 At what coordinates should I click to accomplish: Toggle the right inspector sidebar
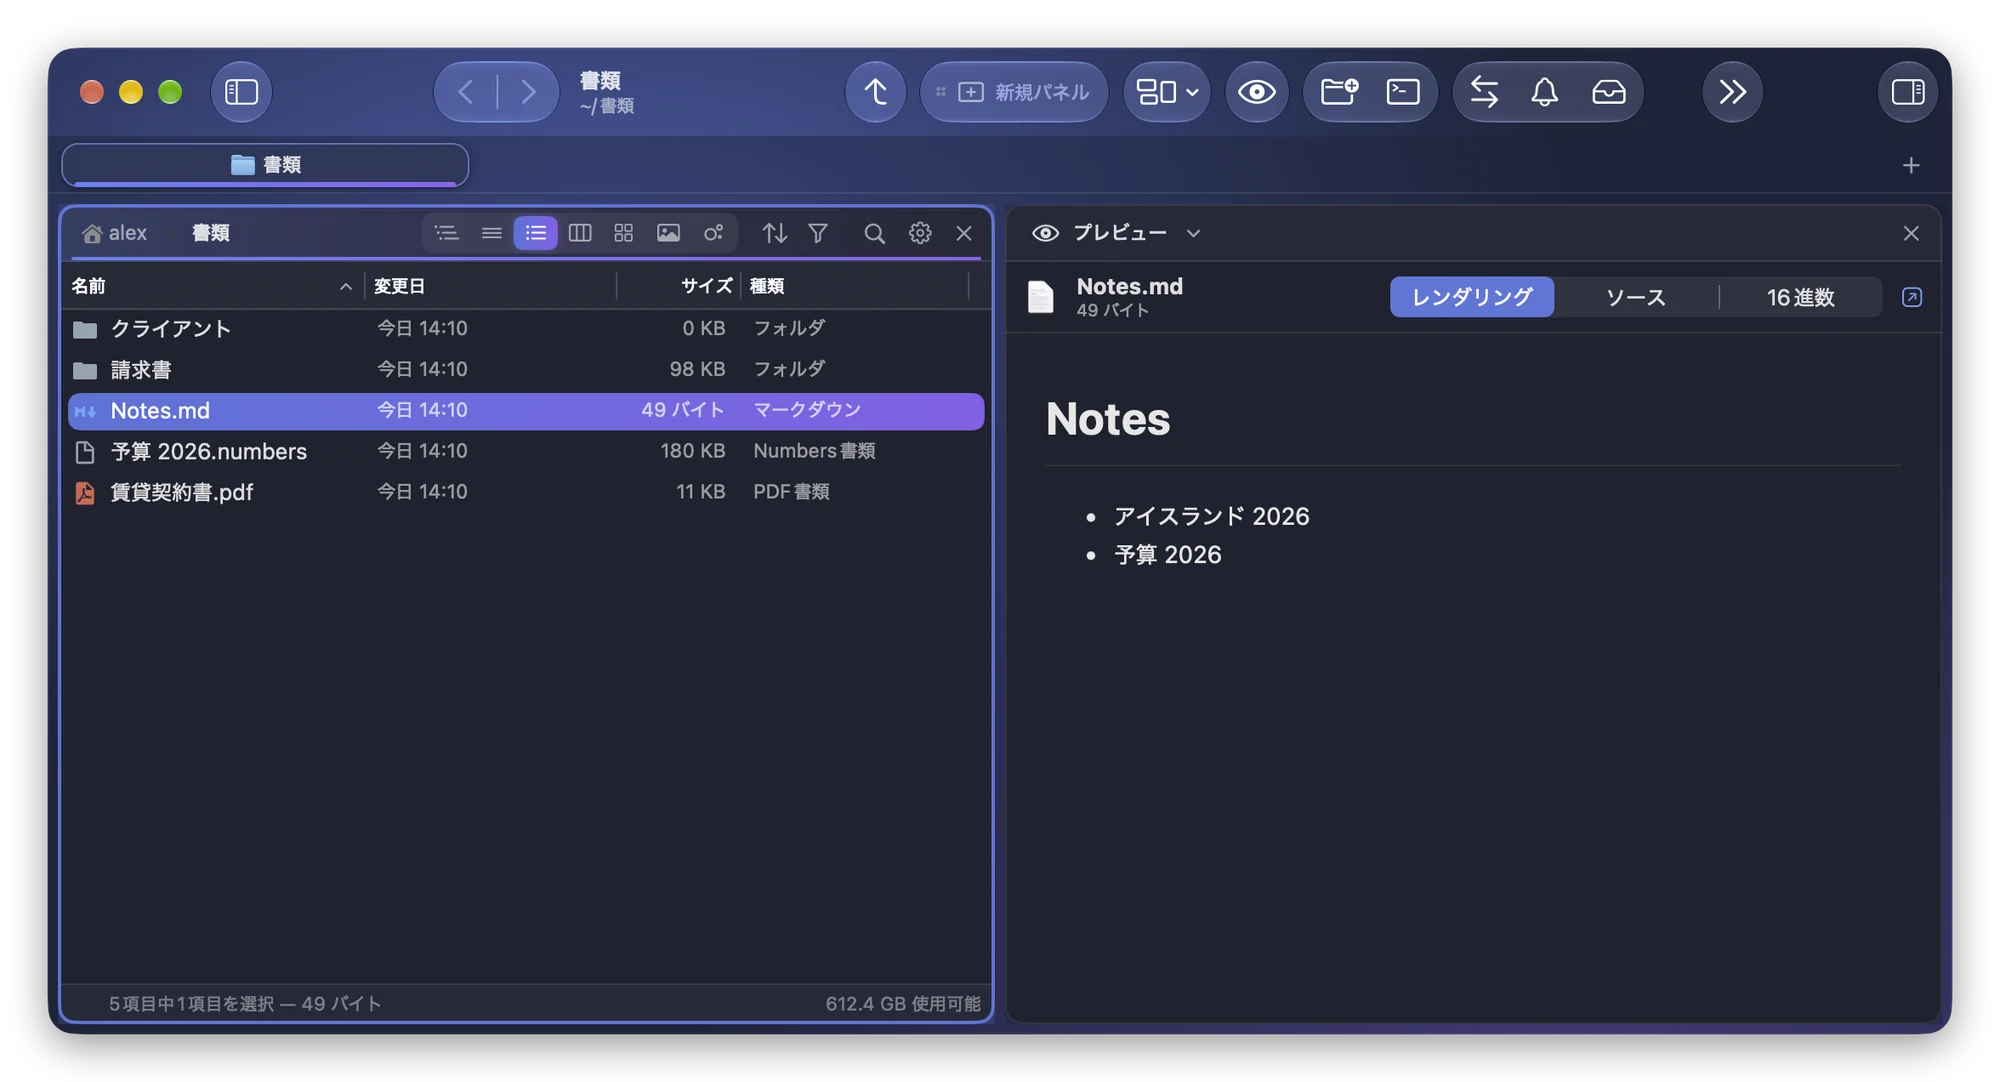pyautogui.click(x=1907, y=92)
